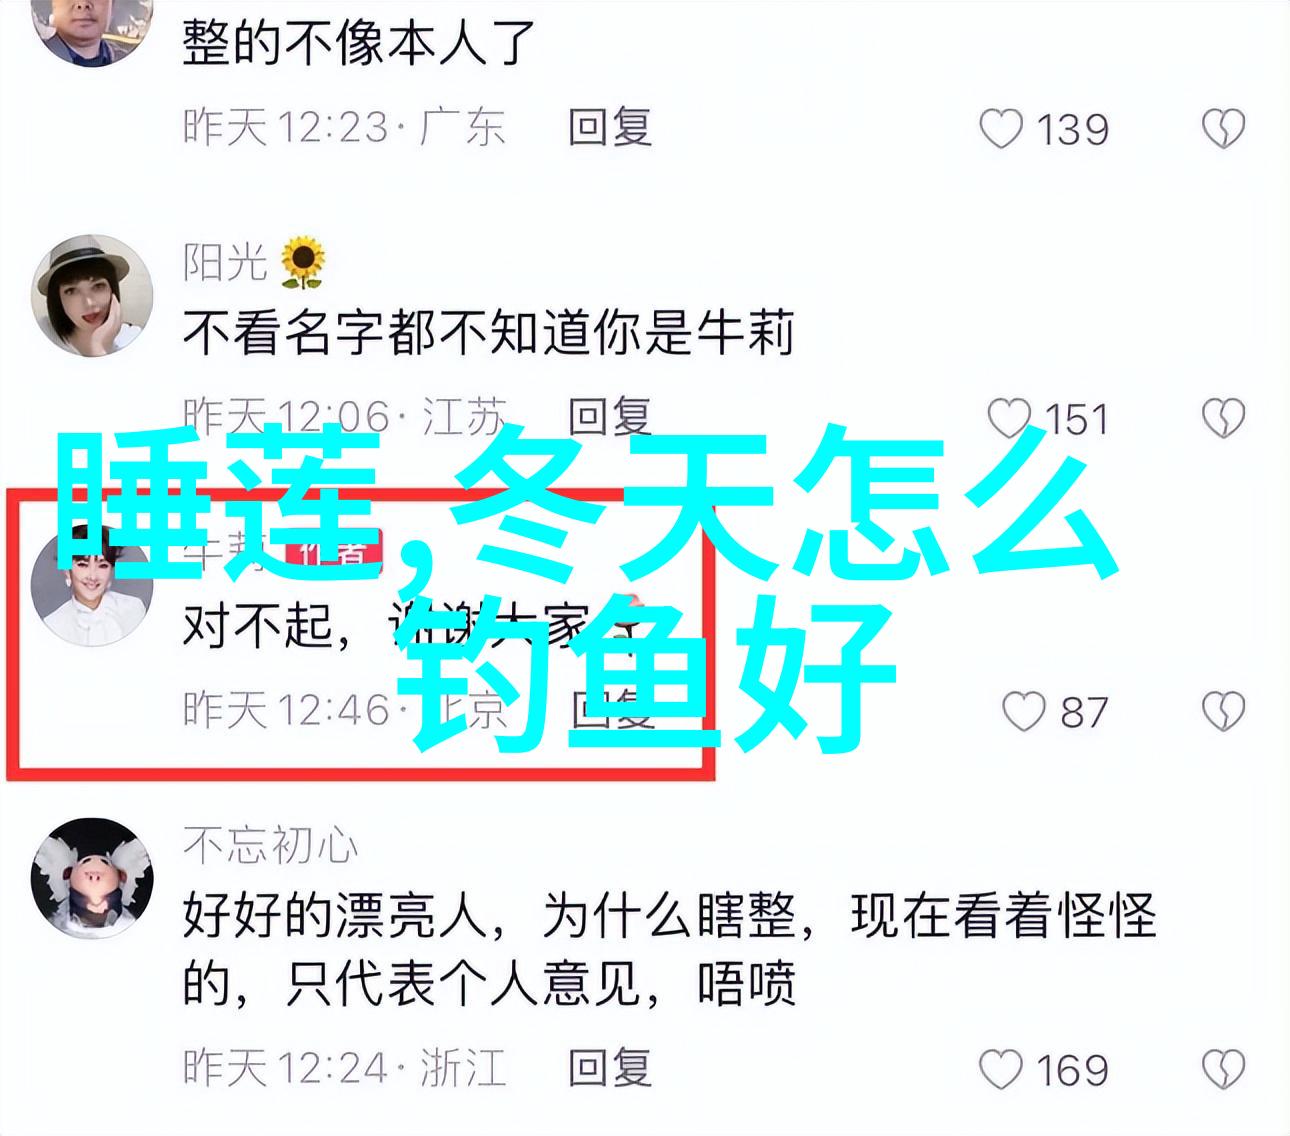Dislike the 12:46 Beijing comment
1290x1136 pixels.
1222,711
